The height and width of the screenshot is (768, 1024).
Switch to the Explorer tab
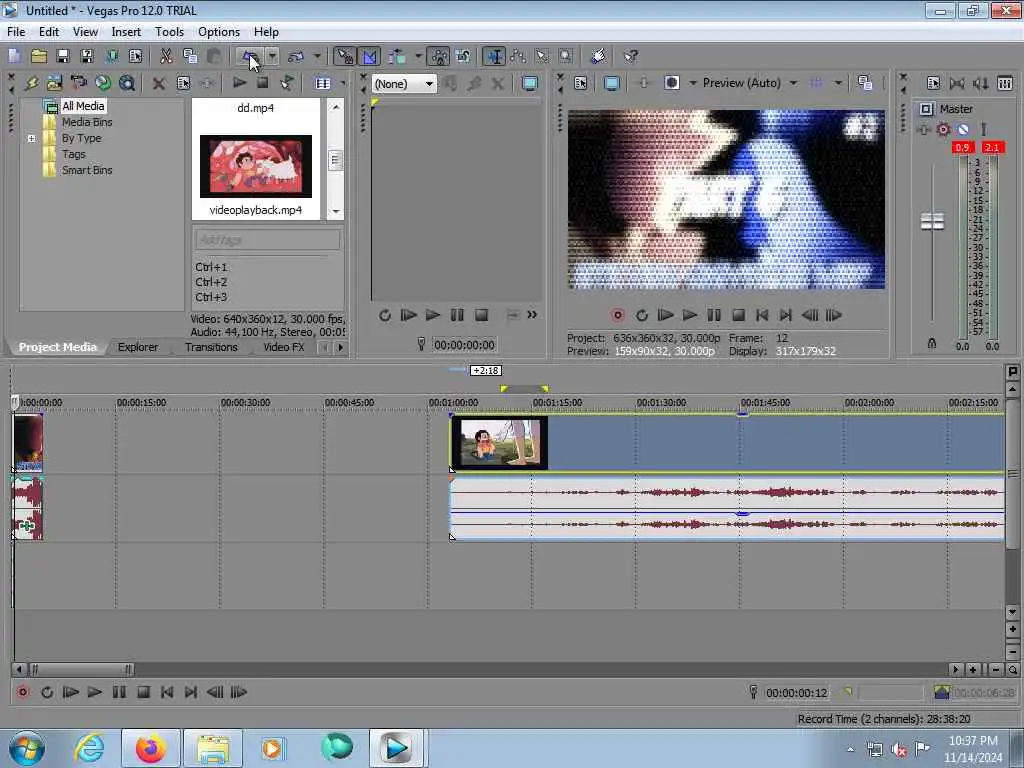point(138,347)
